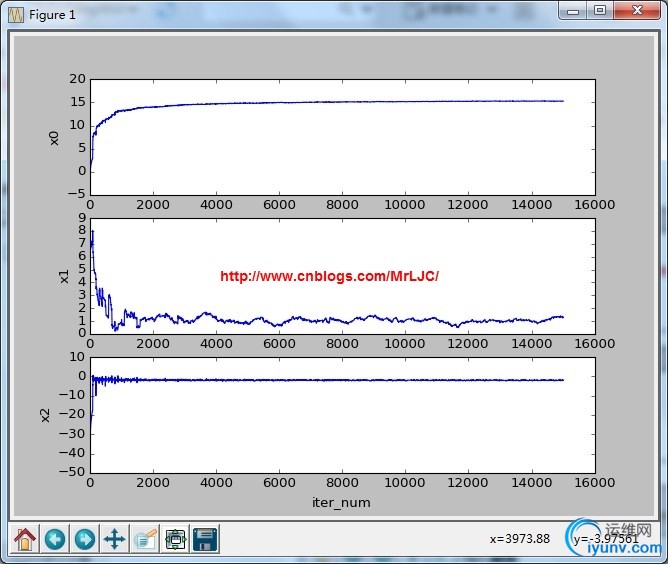Activate the zoom to rectangle tool
The width and height of the screenshot is (668, 564).
[x=145, y=539]
